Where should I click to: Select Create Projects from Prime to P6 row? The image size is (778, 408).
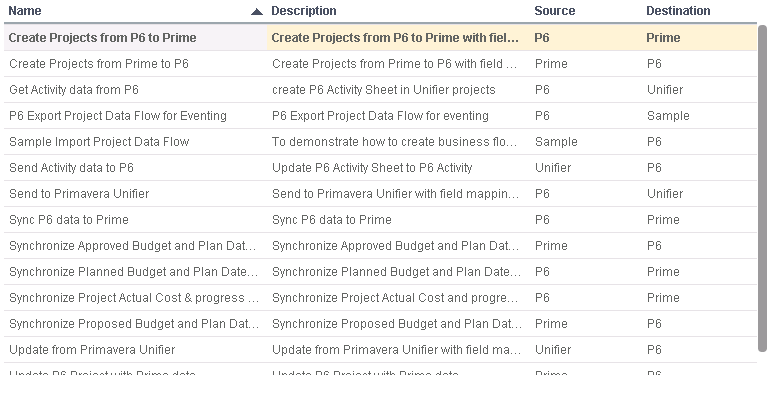pos(98,64)
